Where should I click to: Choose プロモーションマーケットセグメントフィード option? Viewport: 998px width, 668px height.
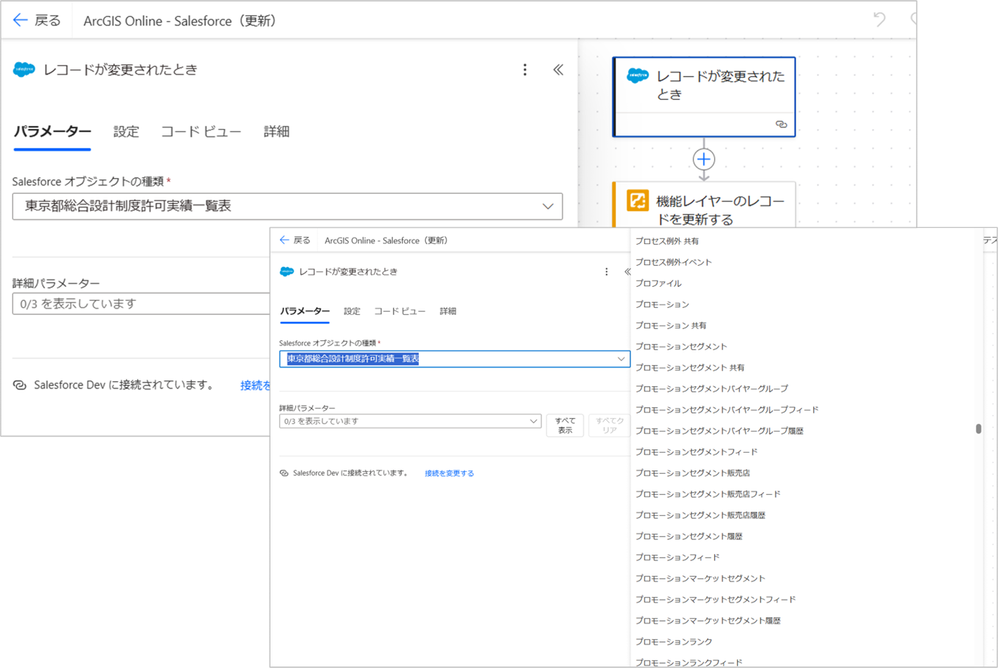click(x=715, y=599)
